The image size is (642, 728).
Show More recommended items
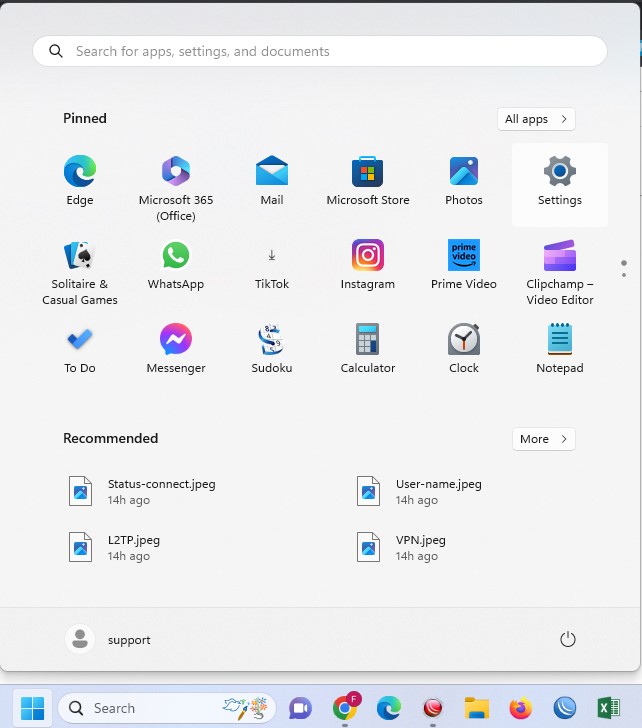544,439
